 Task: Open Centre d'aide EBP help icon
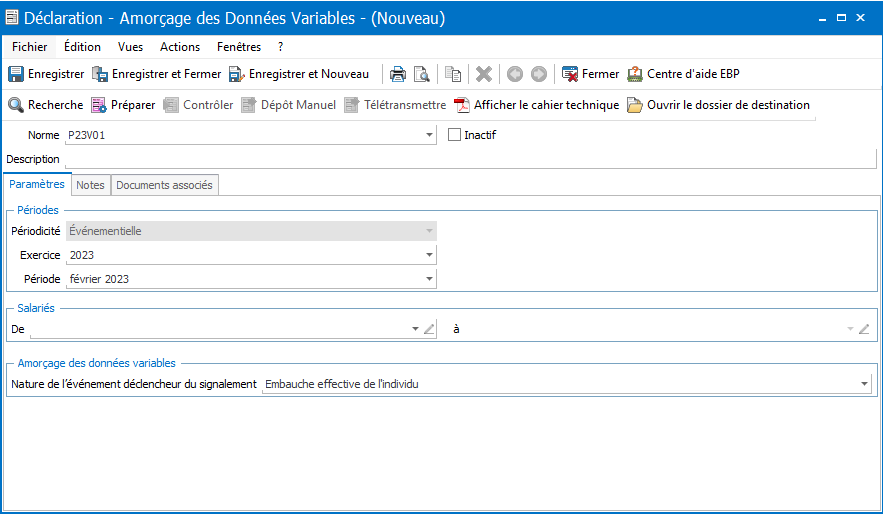pyautogui.click(x=635, y=74)
